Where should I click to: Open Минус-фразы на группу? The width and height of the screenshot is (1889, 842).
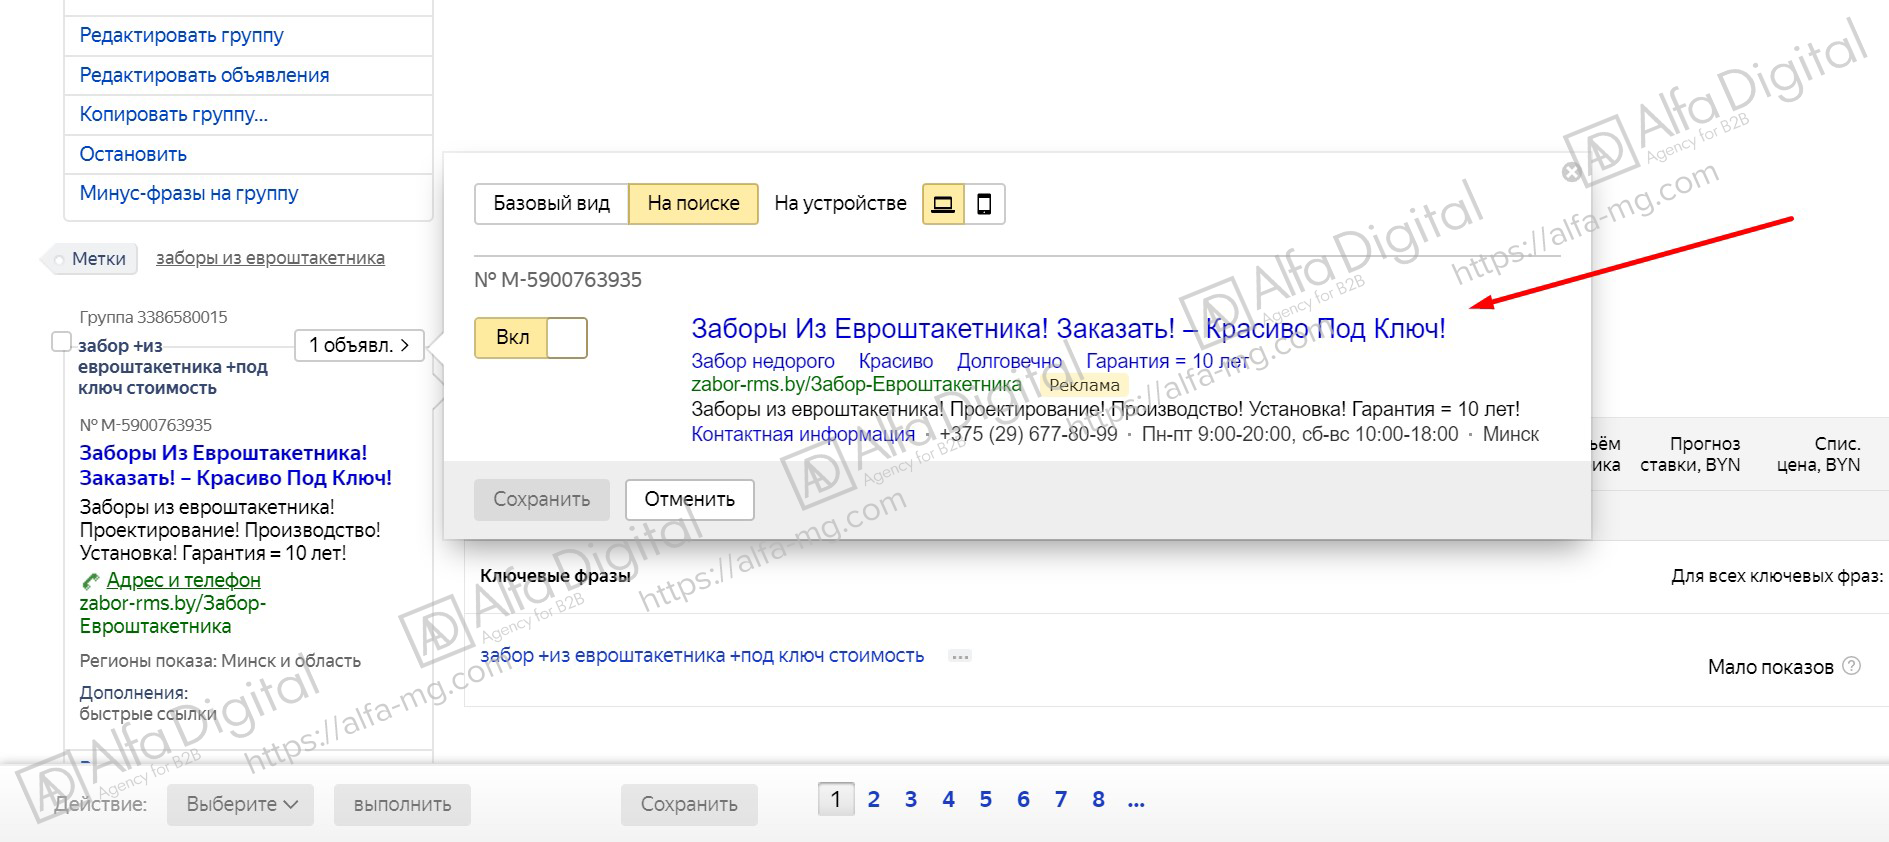pos(189,193)
